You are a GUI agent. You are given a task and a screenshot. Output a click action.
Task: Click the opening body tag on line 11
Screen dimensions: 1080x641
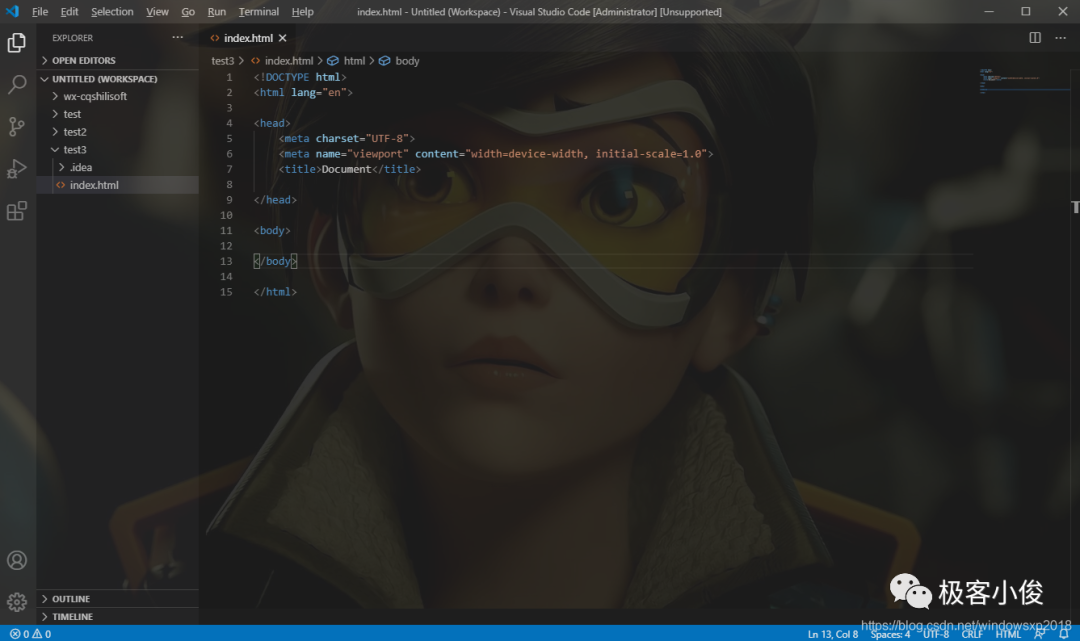point(272,231)
